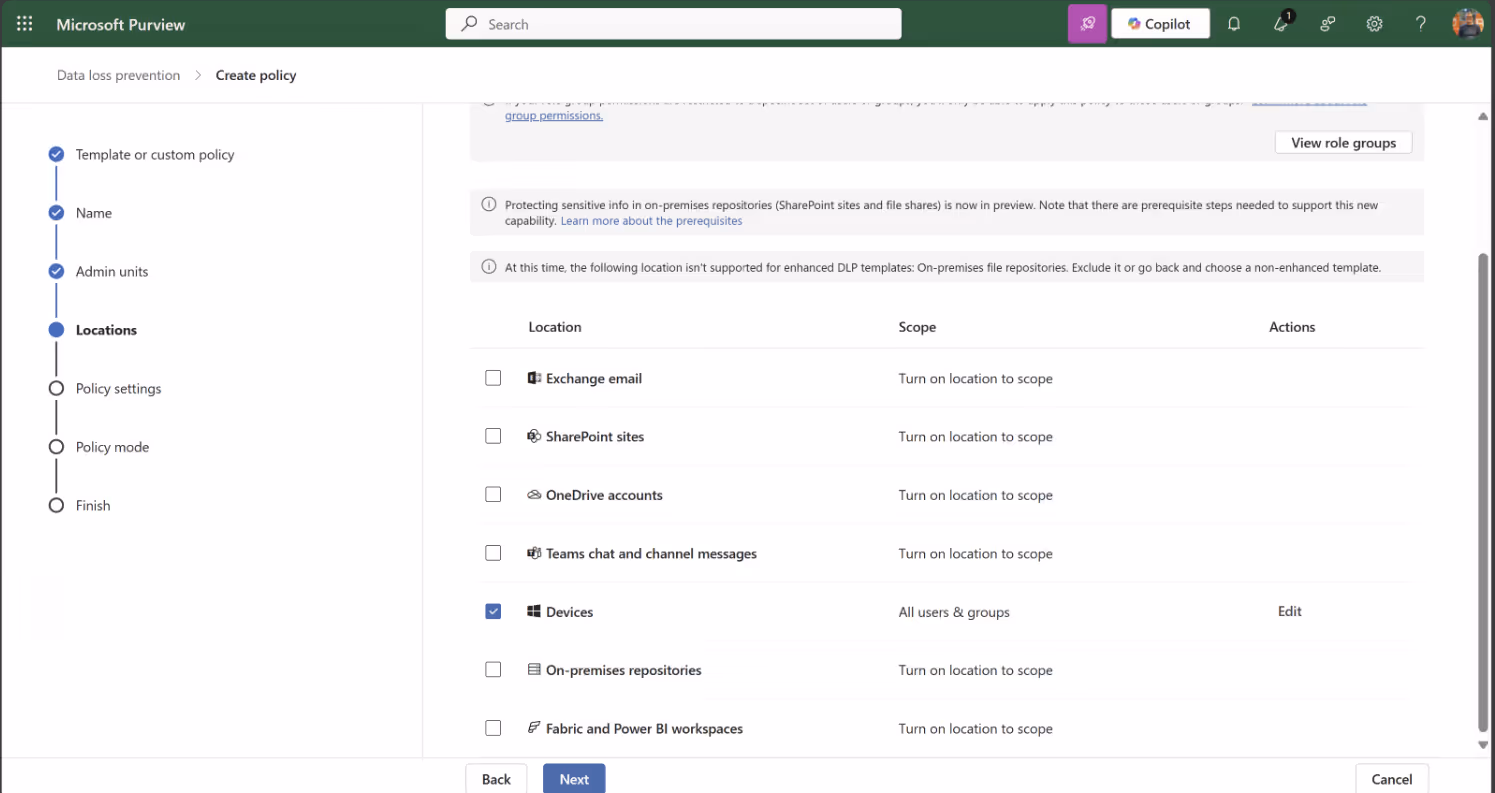Click the Cancel button
The width and height of the screenshot is (1495, 793).
click(1392, 780)
